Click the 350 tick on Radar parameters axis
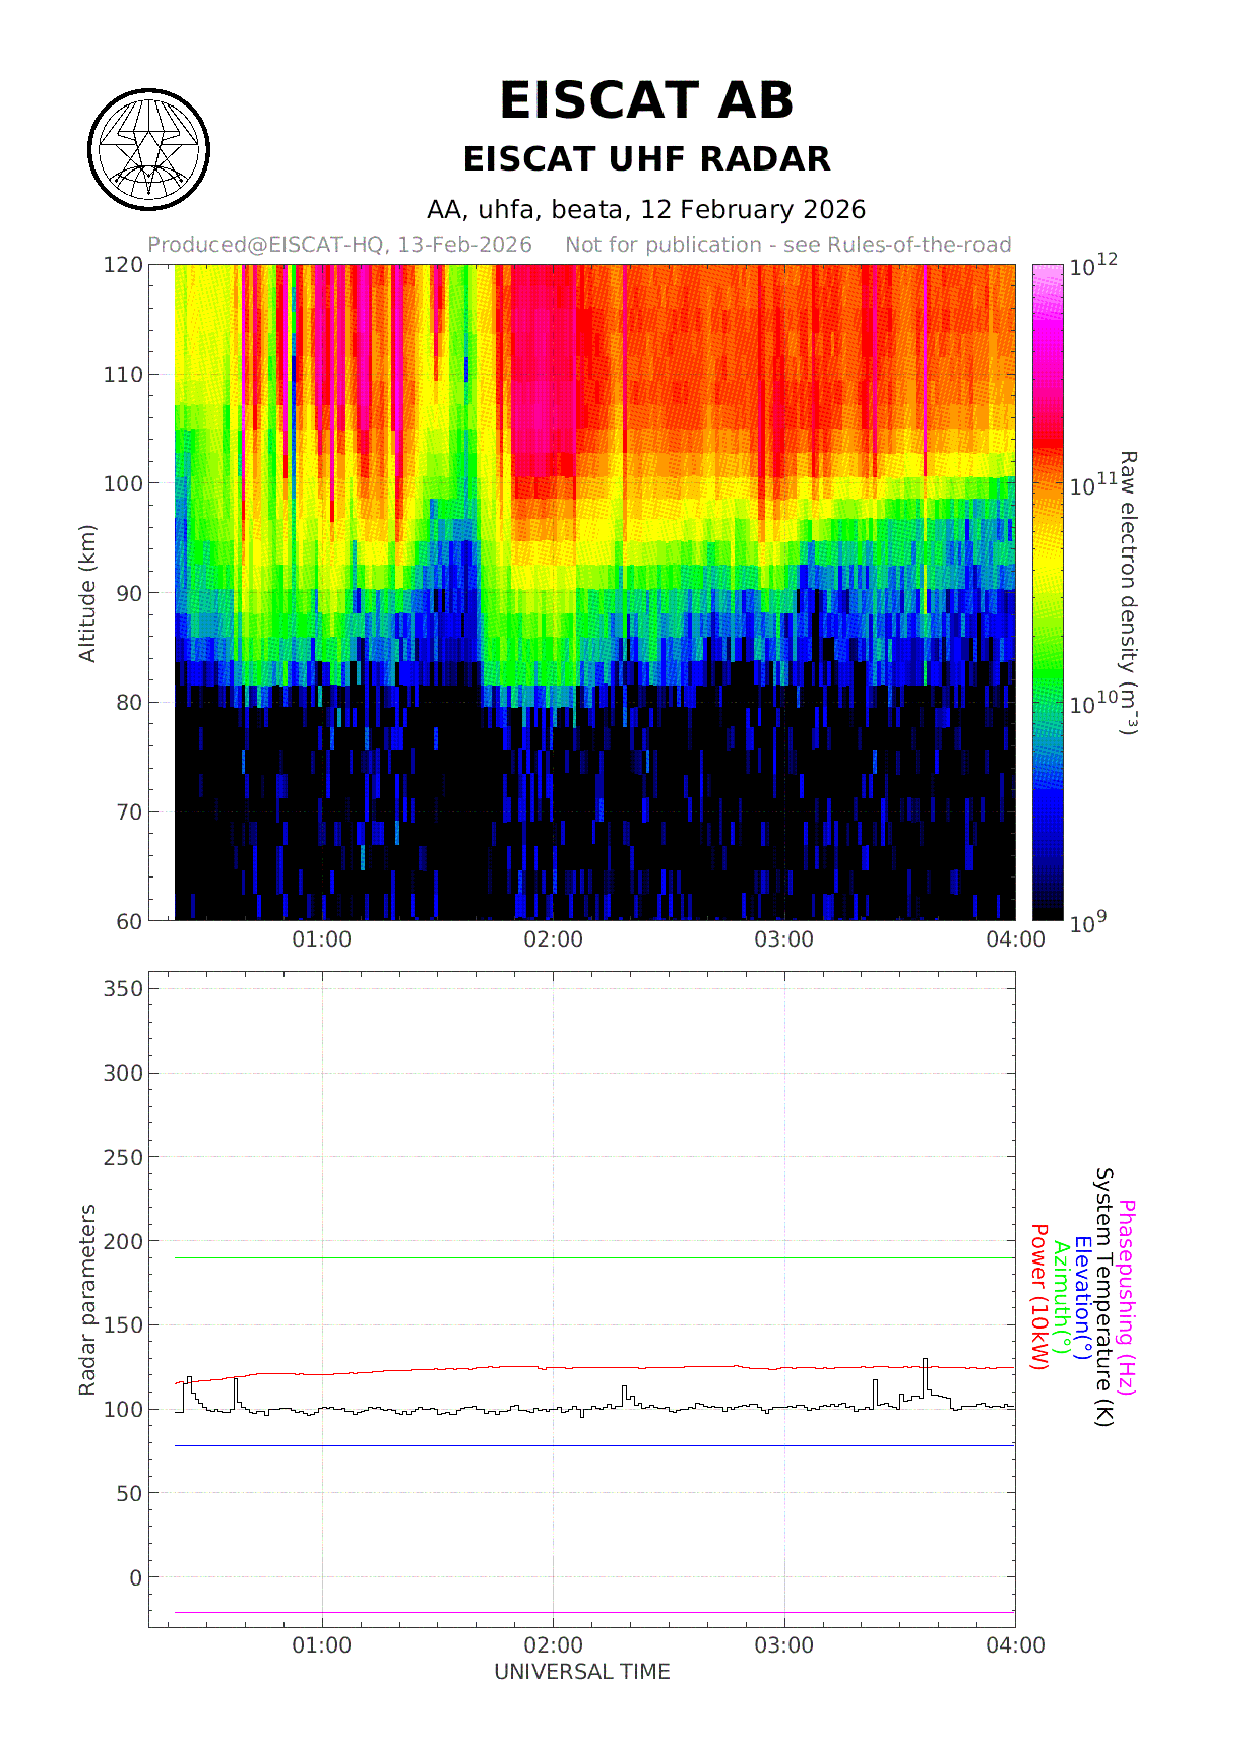Viewport: 1240px width, 1754px height. click(x=123, y=988)
